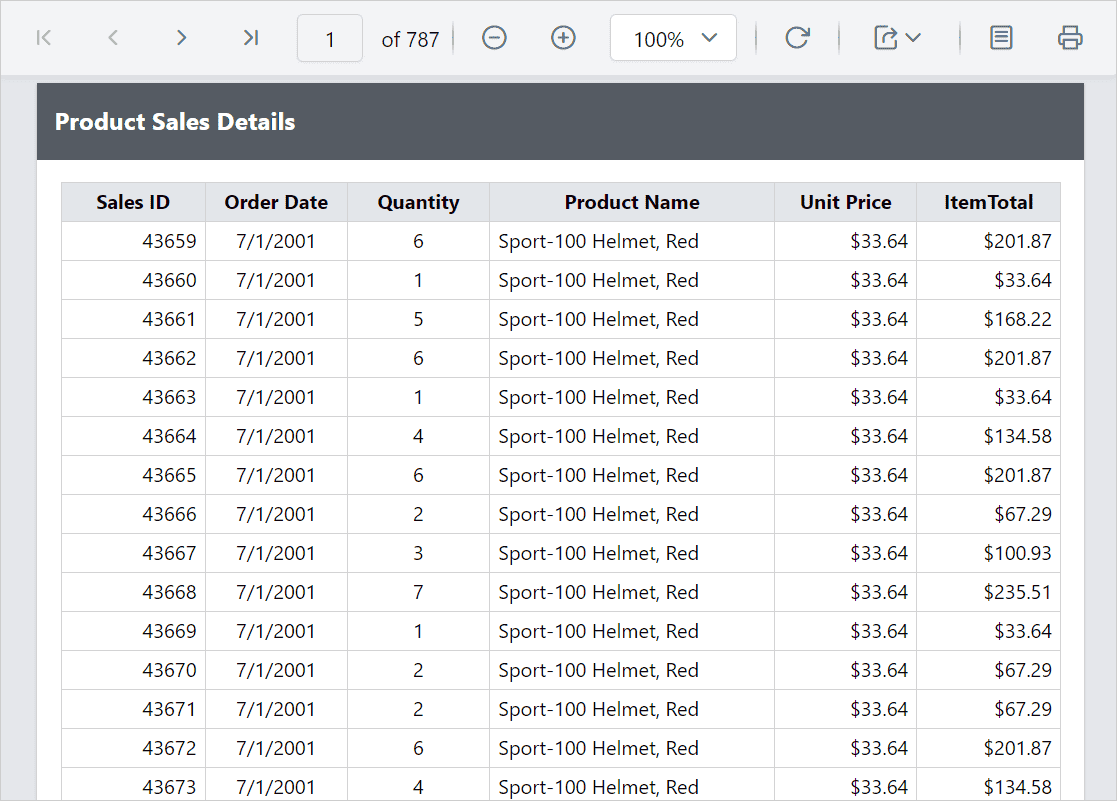The image size is (1117, 801).
Task: Click product name in row 43662
Action: tap(632, 358)
